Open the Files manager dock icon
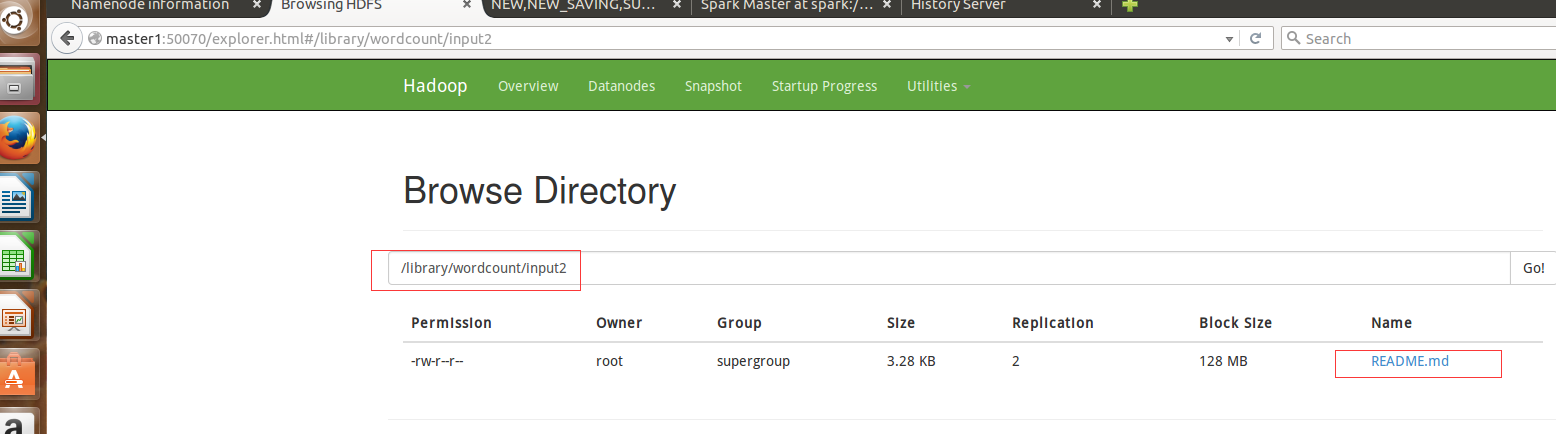 [x=17, y=80]
